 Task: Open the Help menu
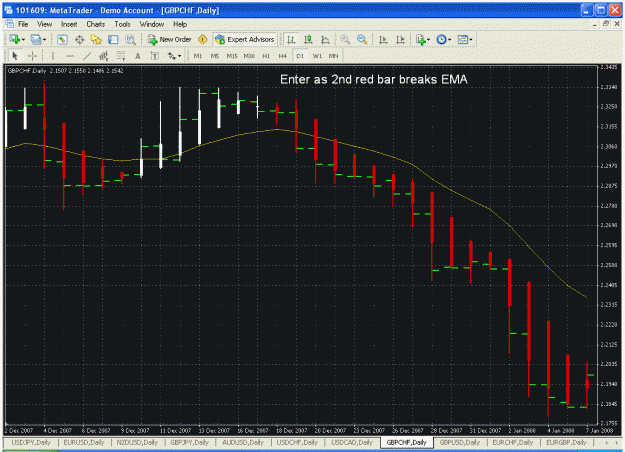[x=180, y=24]
